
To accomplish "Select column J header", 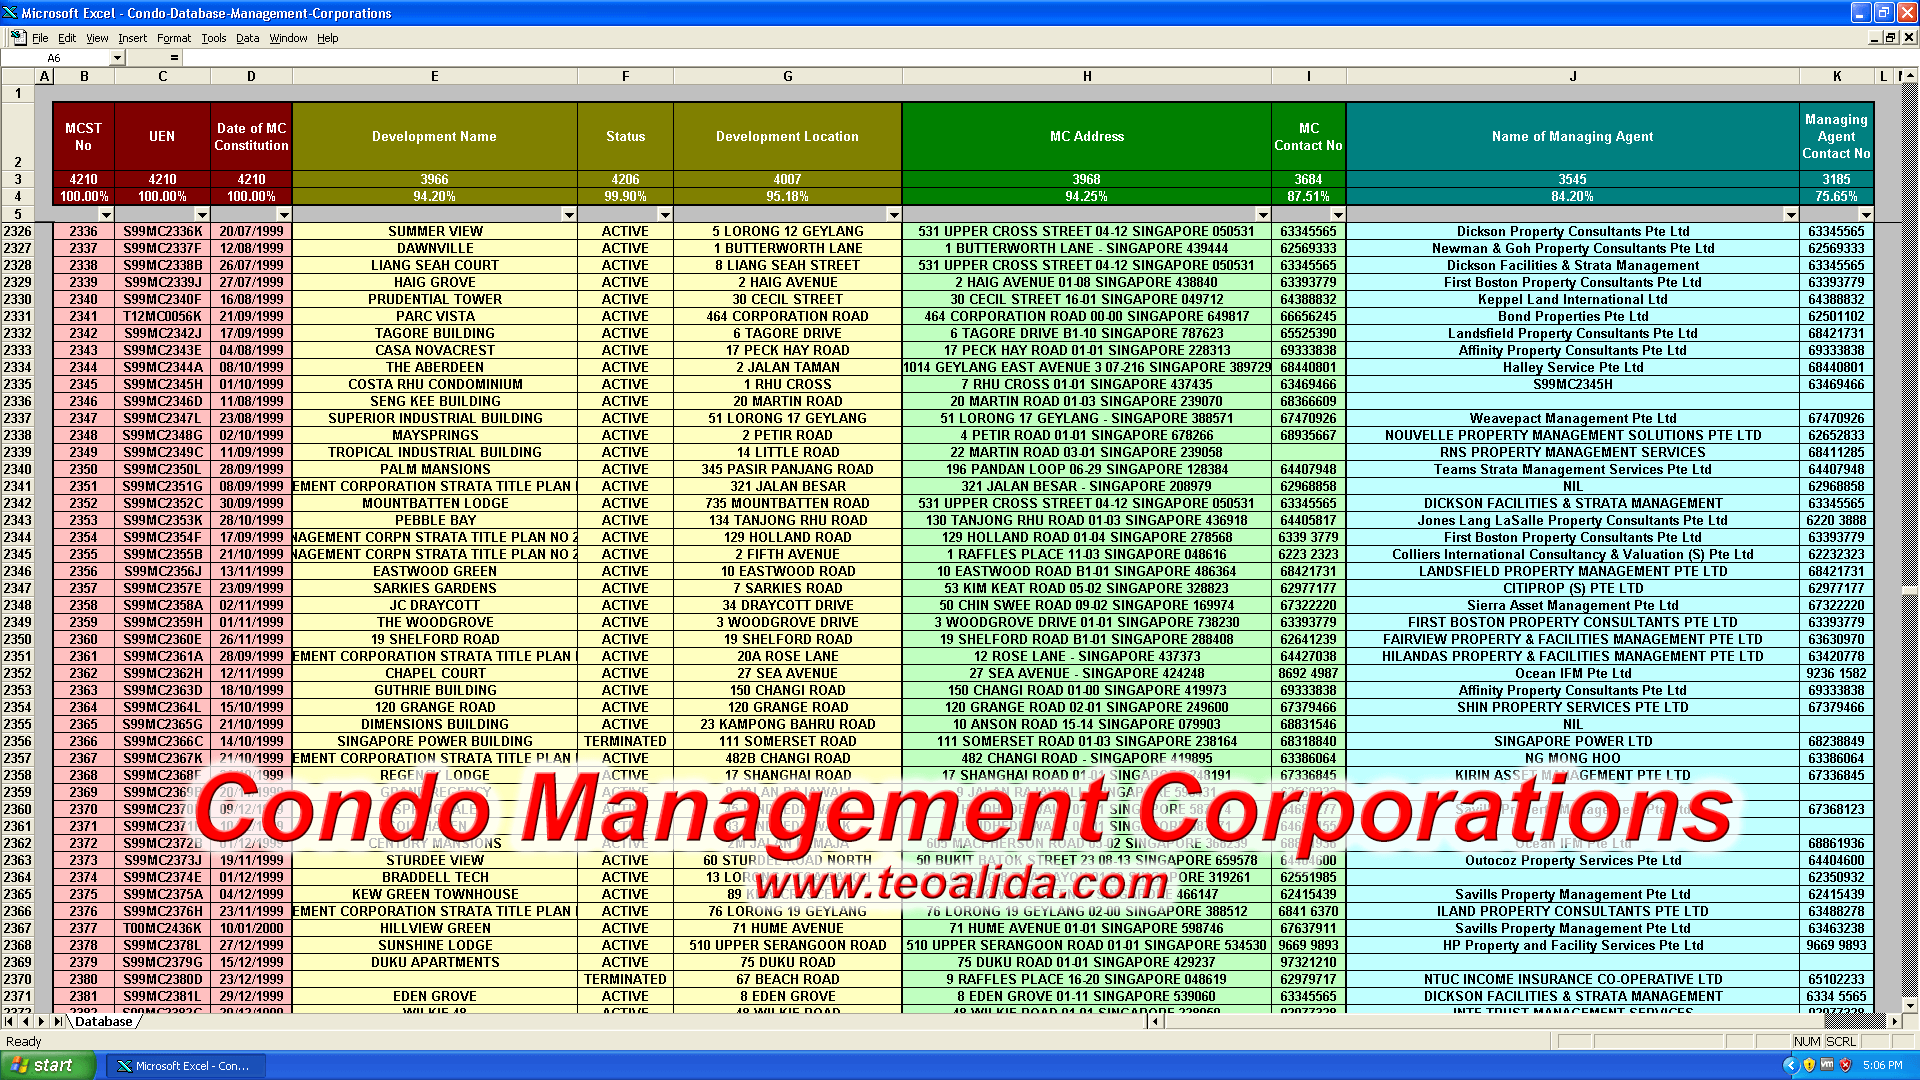I will coord(1573,76).
